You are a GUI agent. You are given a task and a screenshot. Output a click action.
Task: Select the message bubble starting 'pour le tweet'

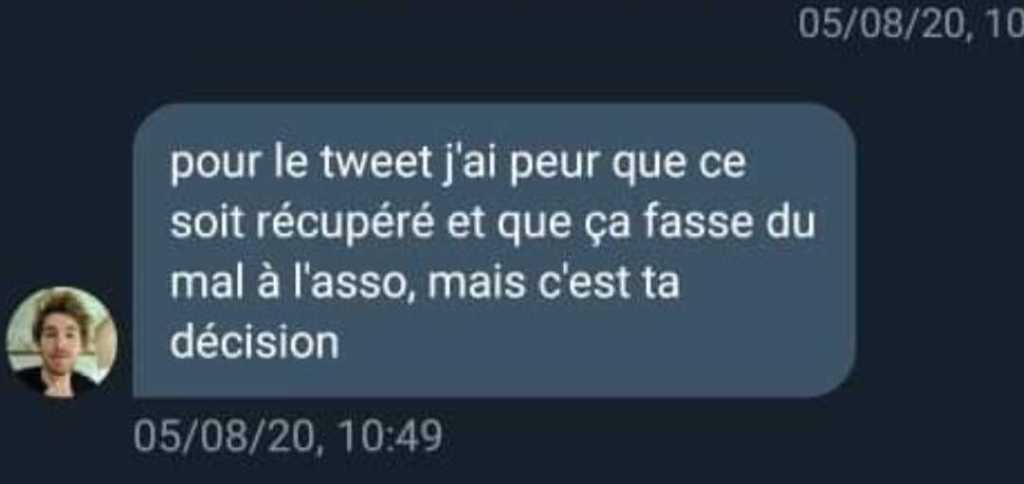click(x=494, y=250)
